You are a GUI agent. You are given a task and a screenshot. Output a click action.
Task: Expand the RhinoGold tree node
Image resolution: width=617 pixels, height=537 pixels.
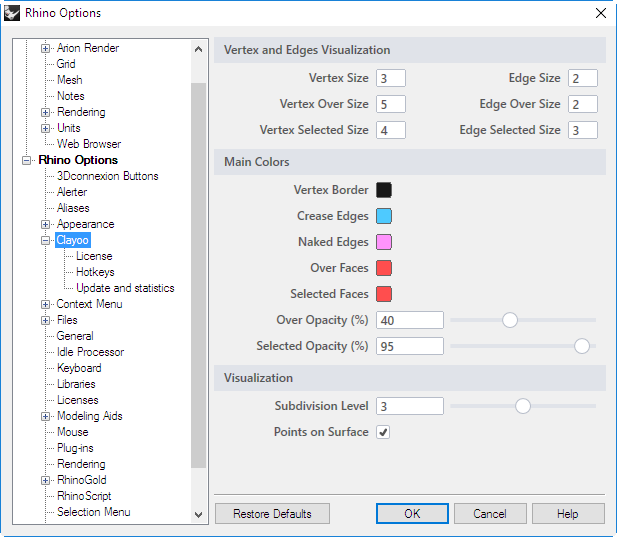coord(45,480)
